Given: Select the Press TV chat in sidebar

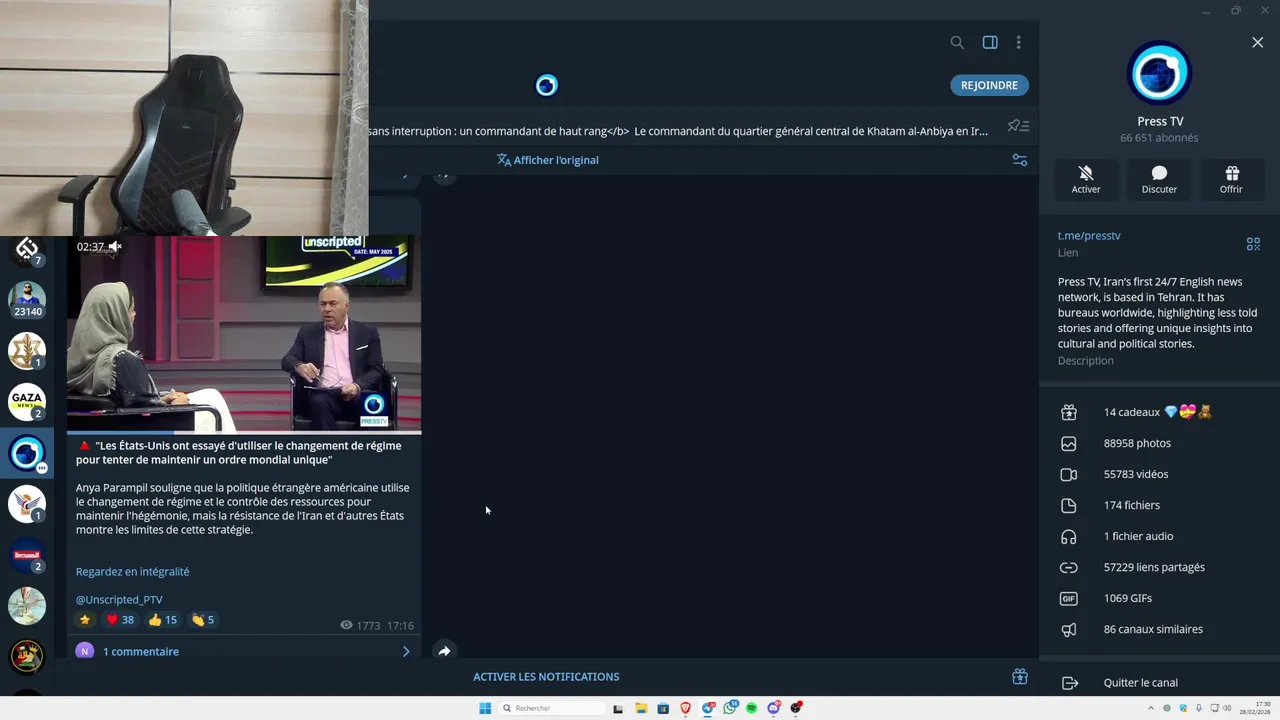Looking at the screenshot, I should click(27, 453).
